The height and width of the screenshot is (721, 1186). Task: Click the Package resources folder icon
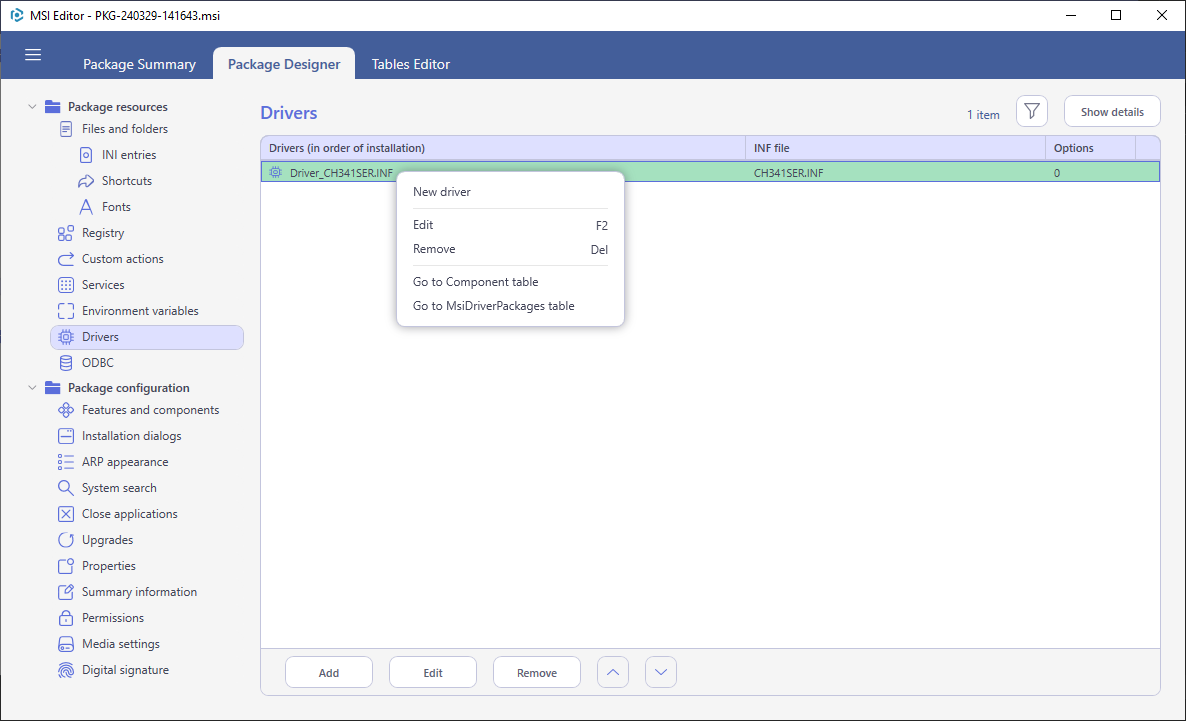coord(52,107)
